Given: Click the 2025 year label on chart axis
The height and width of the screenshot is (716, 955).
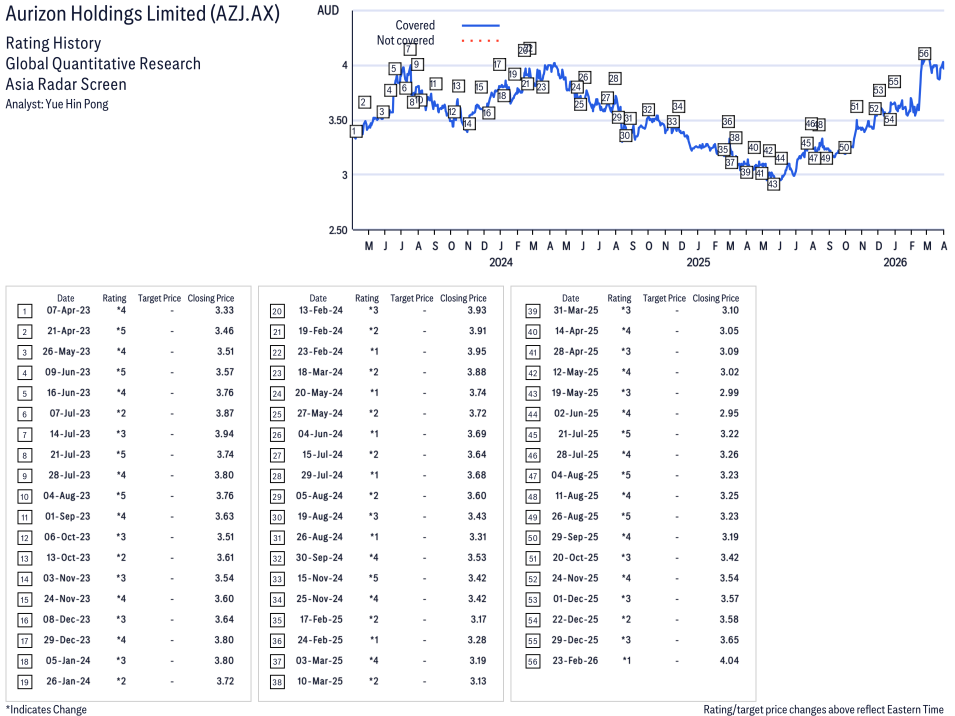Looking at the screenshot, I should click(697, 262).
